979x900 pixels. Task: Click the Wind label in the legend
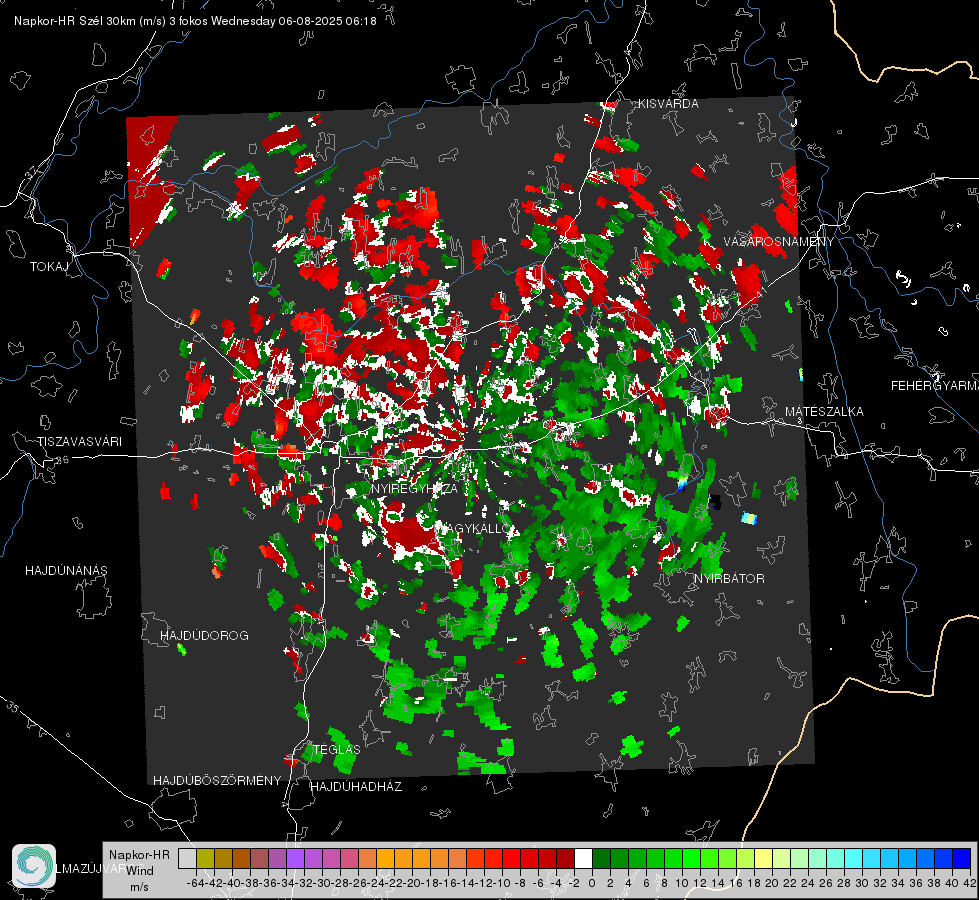[140, 871]
